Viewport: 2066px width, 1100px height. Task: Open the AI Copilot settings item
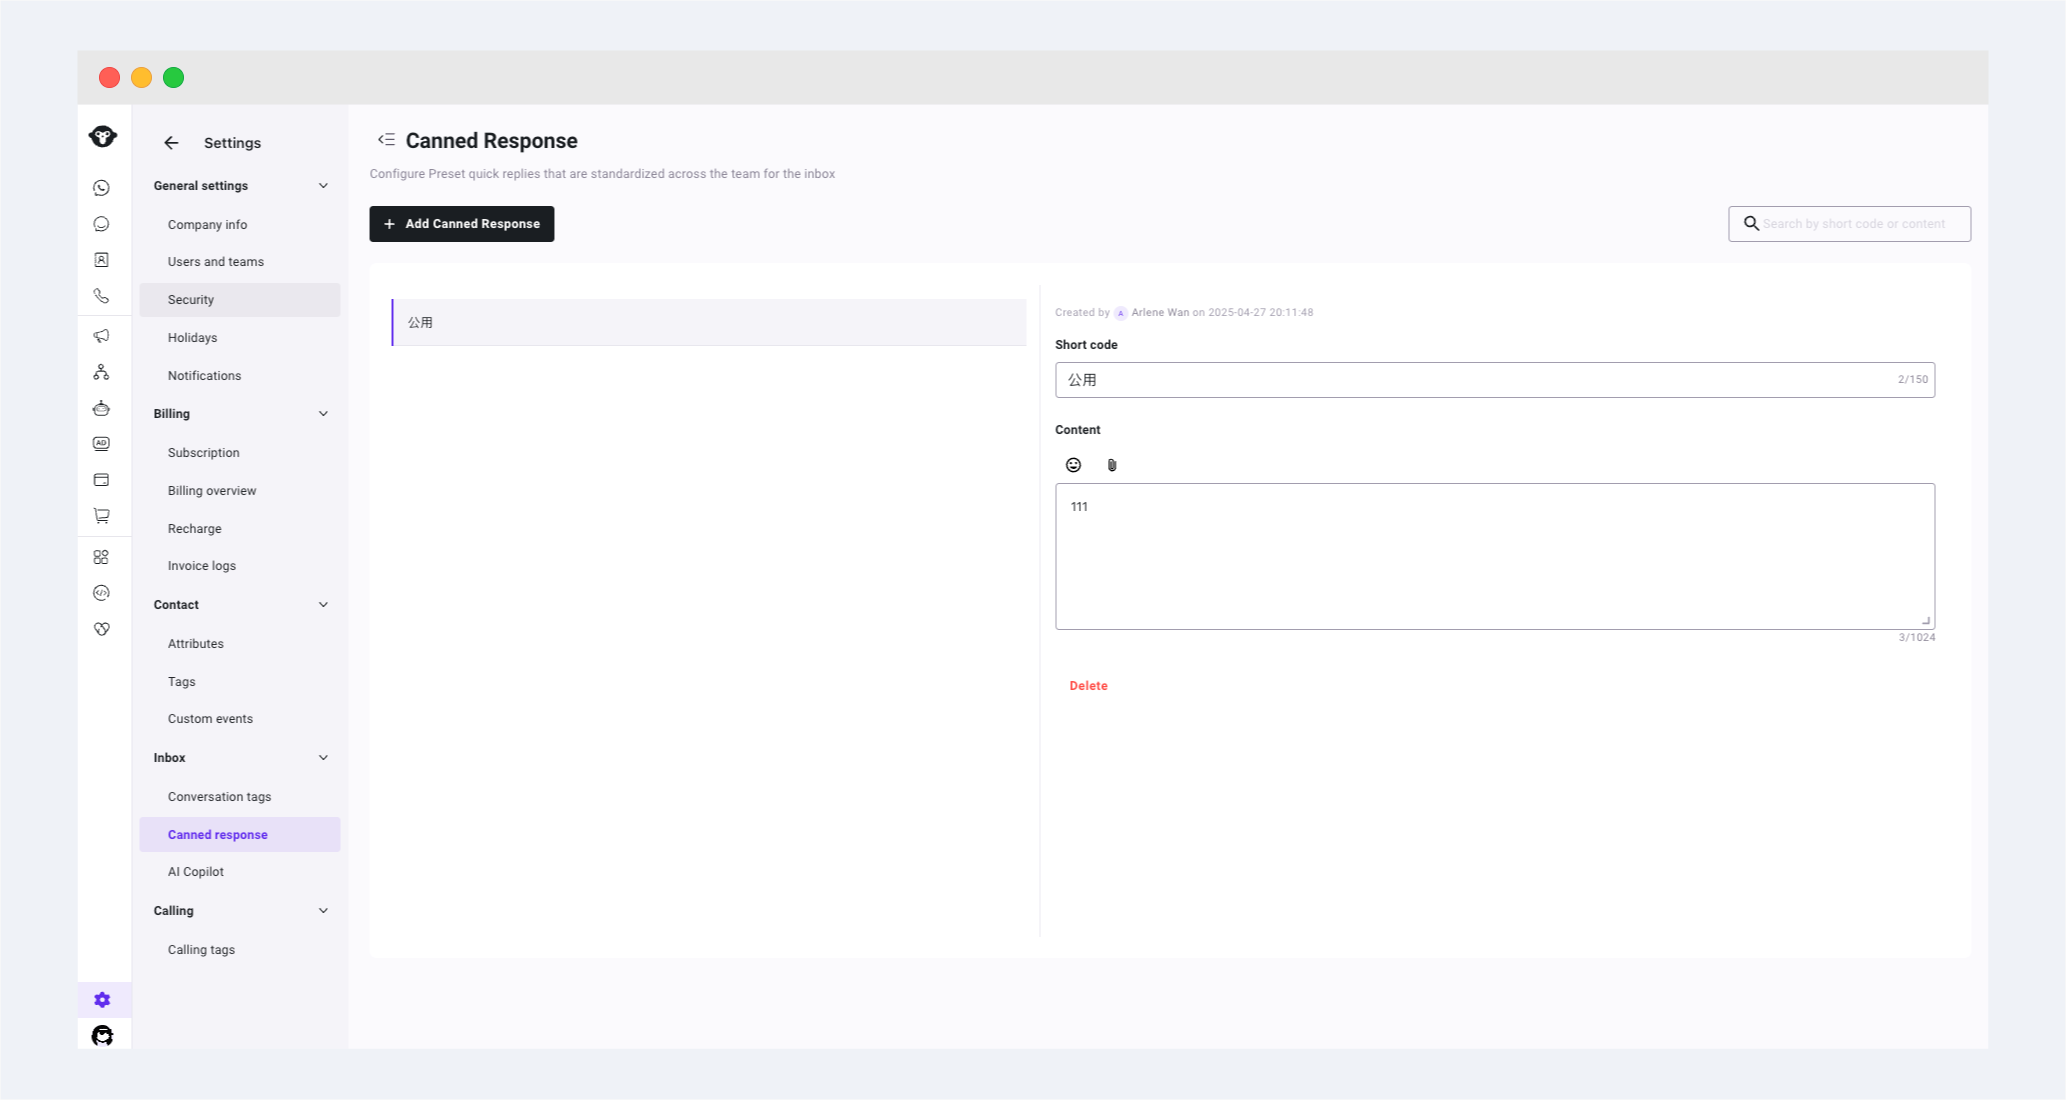(x=196, y=872)
